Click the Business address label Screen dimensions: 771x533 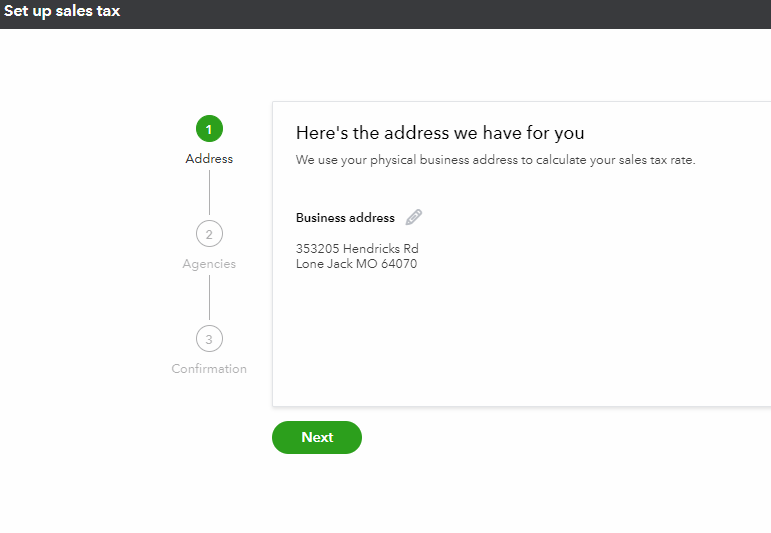[345, 218]
